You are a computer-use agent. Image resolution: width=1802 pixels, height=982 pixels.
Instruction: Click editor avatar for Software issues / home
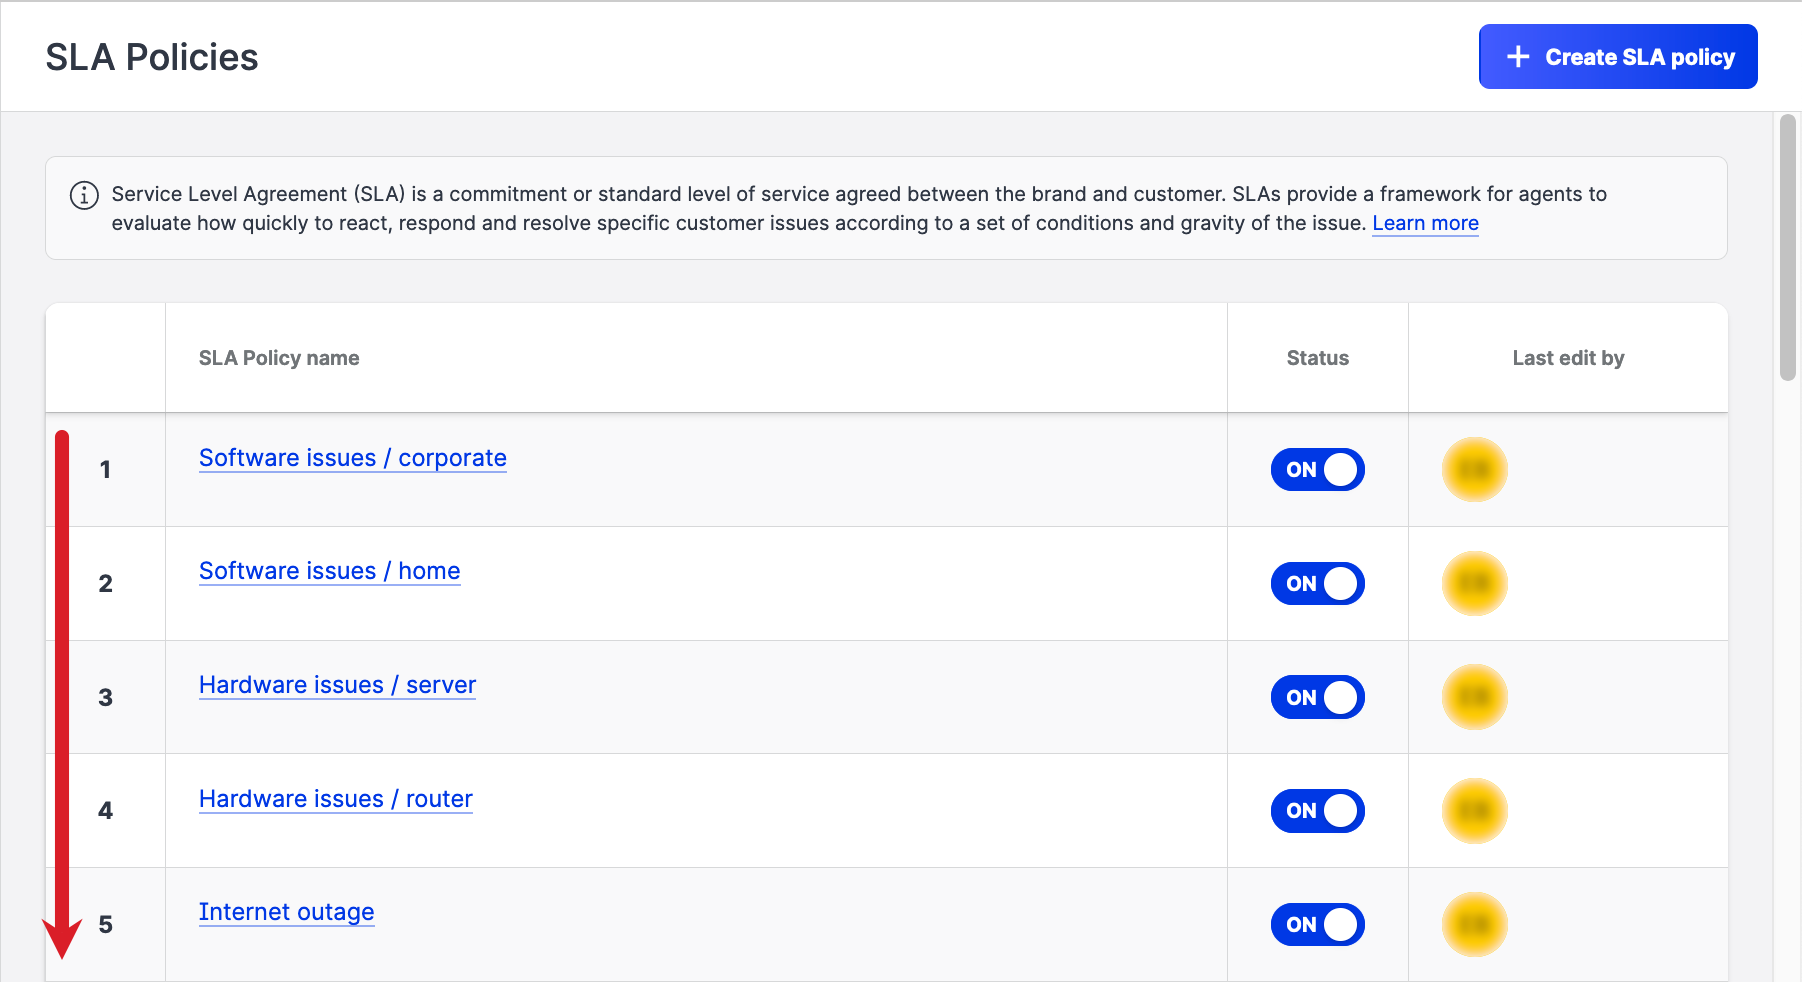(x=1474, y=583)
